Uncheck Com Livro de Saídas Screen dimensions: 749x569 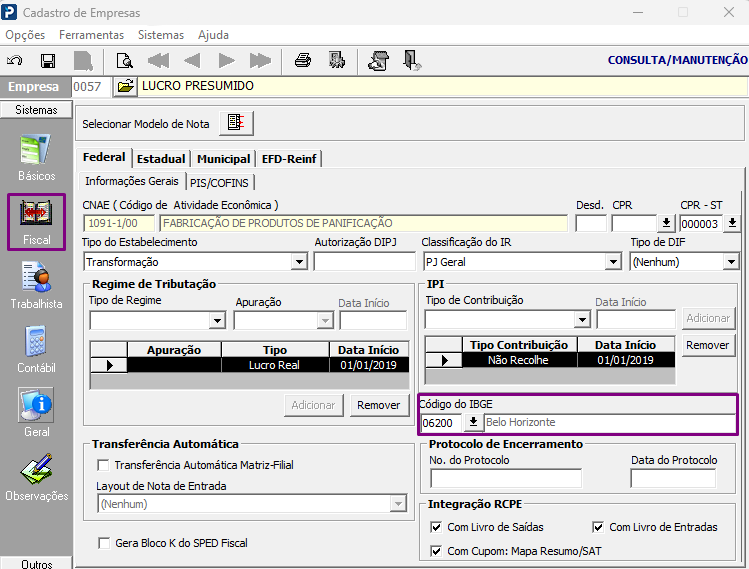pyautogui.click(x=436, y=527)
